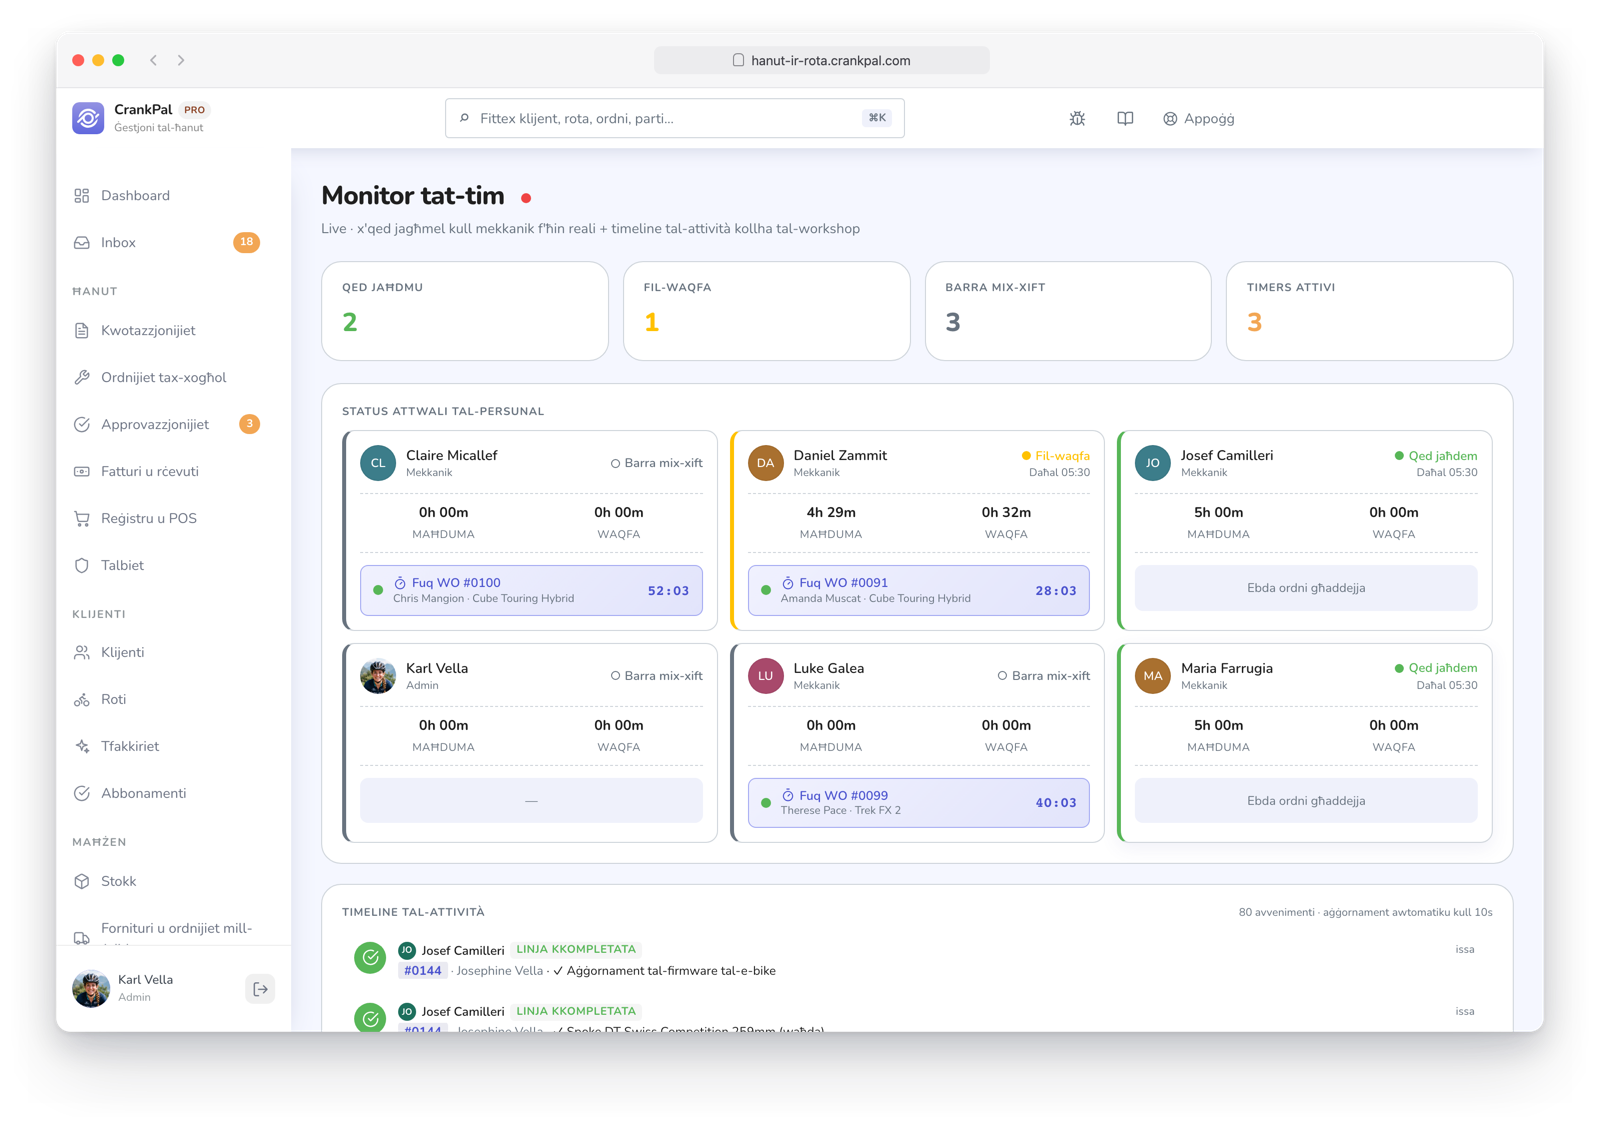Click the timer icon on WO #0099
The width and height of the screenshot is (1600, 1131).
pyautogui.click(x=788, y=796)
